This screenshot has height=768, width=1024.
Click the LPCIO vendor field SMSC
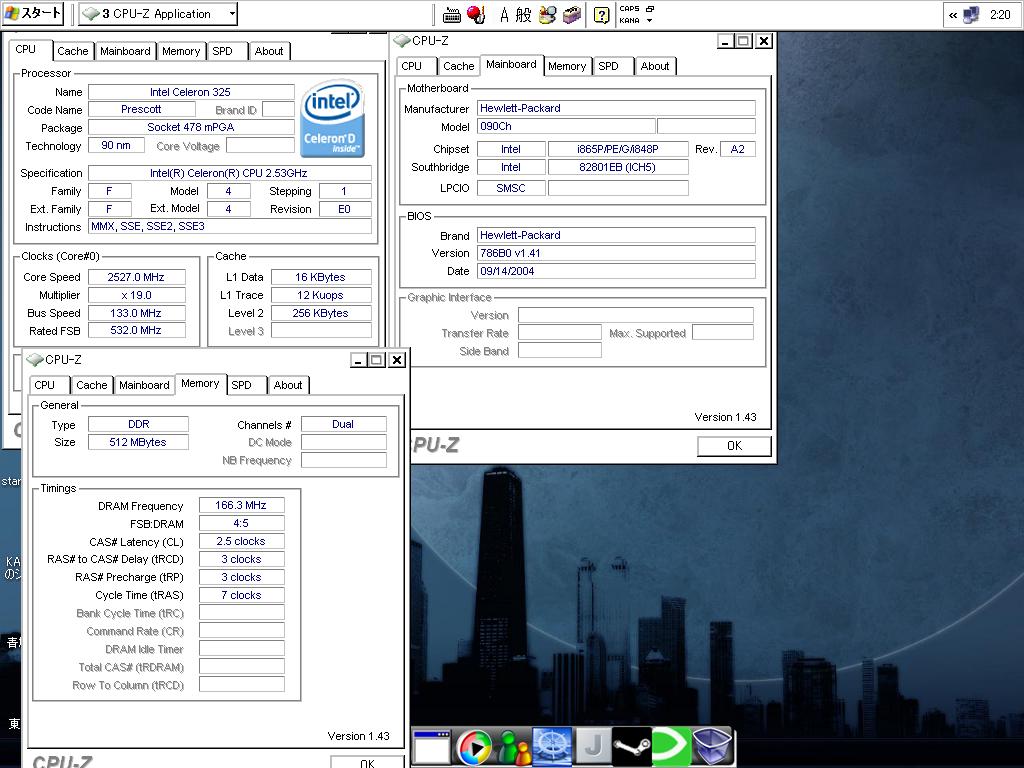pyautogui.click(x=511, y=188)
